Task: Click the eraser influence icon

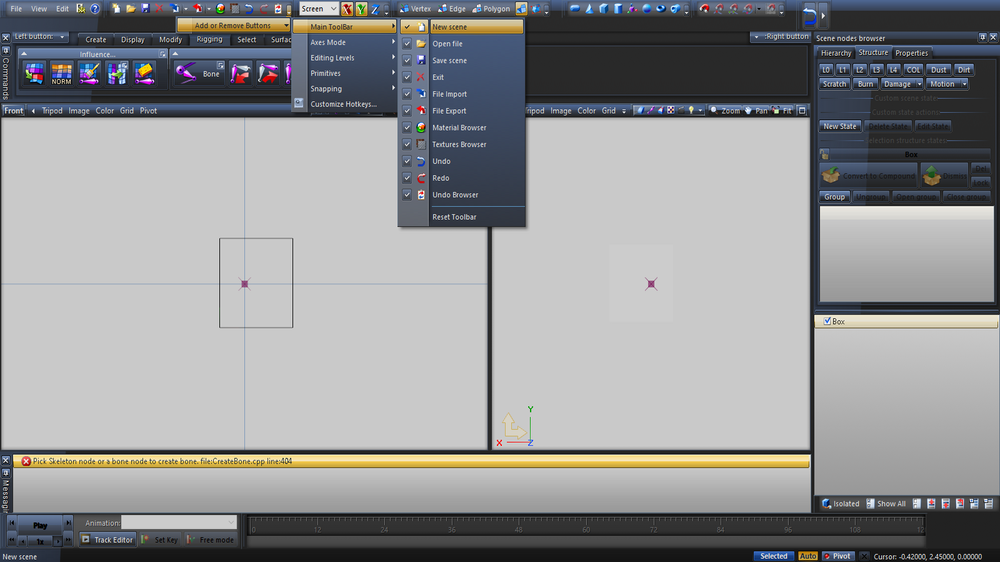Action: click(x=144, y=74)
